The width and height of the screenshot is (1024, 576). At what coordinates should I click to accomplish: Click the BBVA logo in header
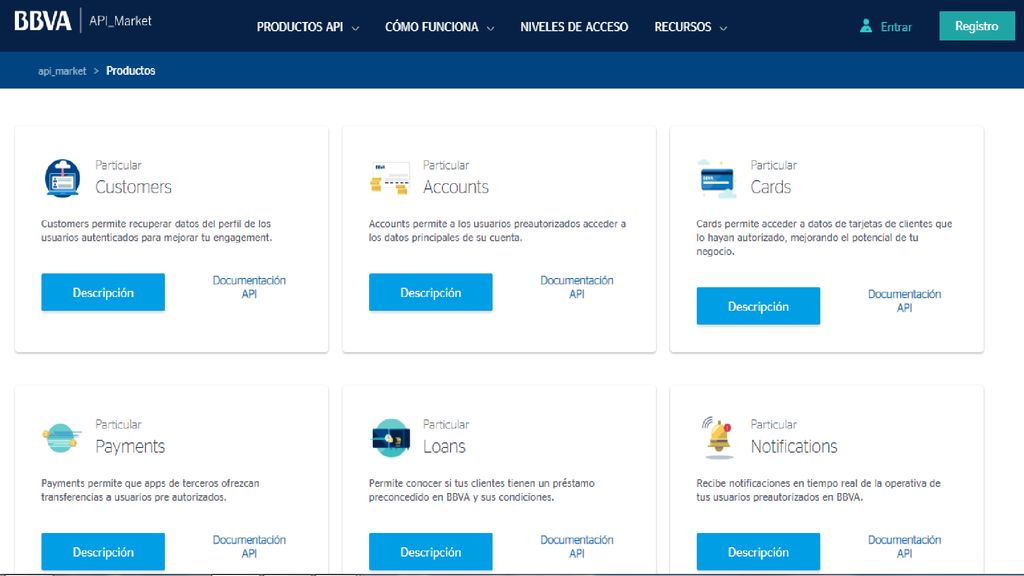pyautogui.click(x=42, y=21)
